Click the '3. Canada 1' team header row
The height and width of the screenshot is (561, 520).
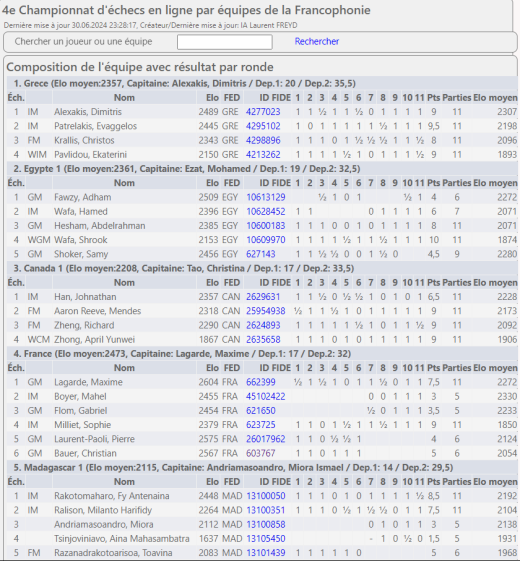pos(262,268)
